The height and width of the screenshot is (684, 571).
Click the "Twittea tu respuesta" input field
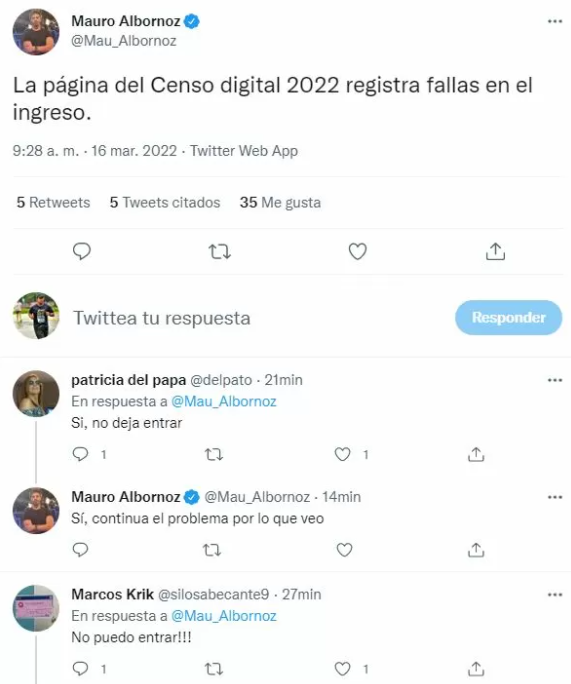pyautogui.click(x=257, y=318)
